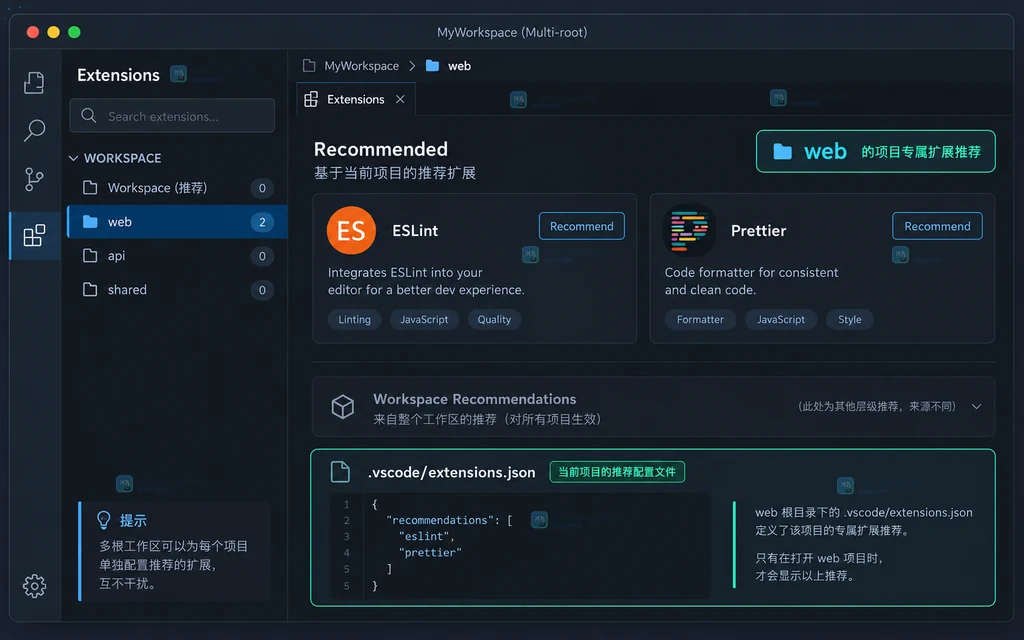Click the "recommendations" key in the code

click(x=441, y=520)
